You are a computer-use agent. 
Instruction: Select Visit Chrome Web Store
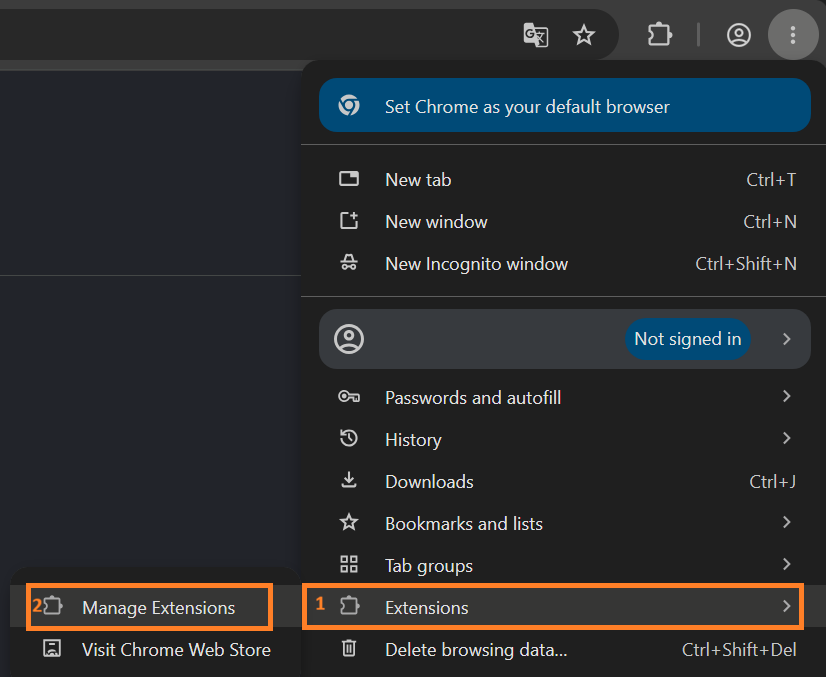coord(156,649)
